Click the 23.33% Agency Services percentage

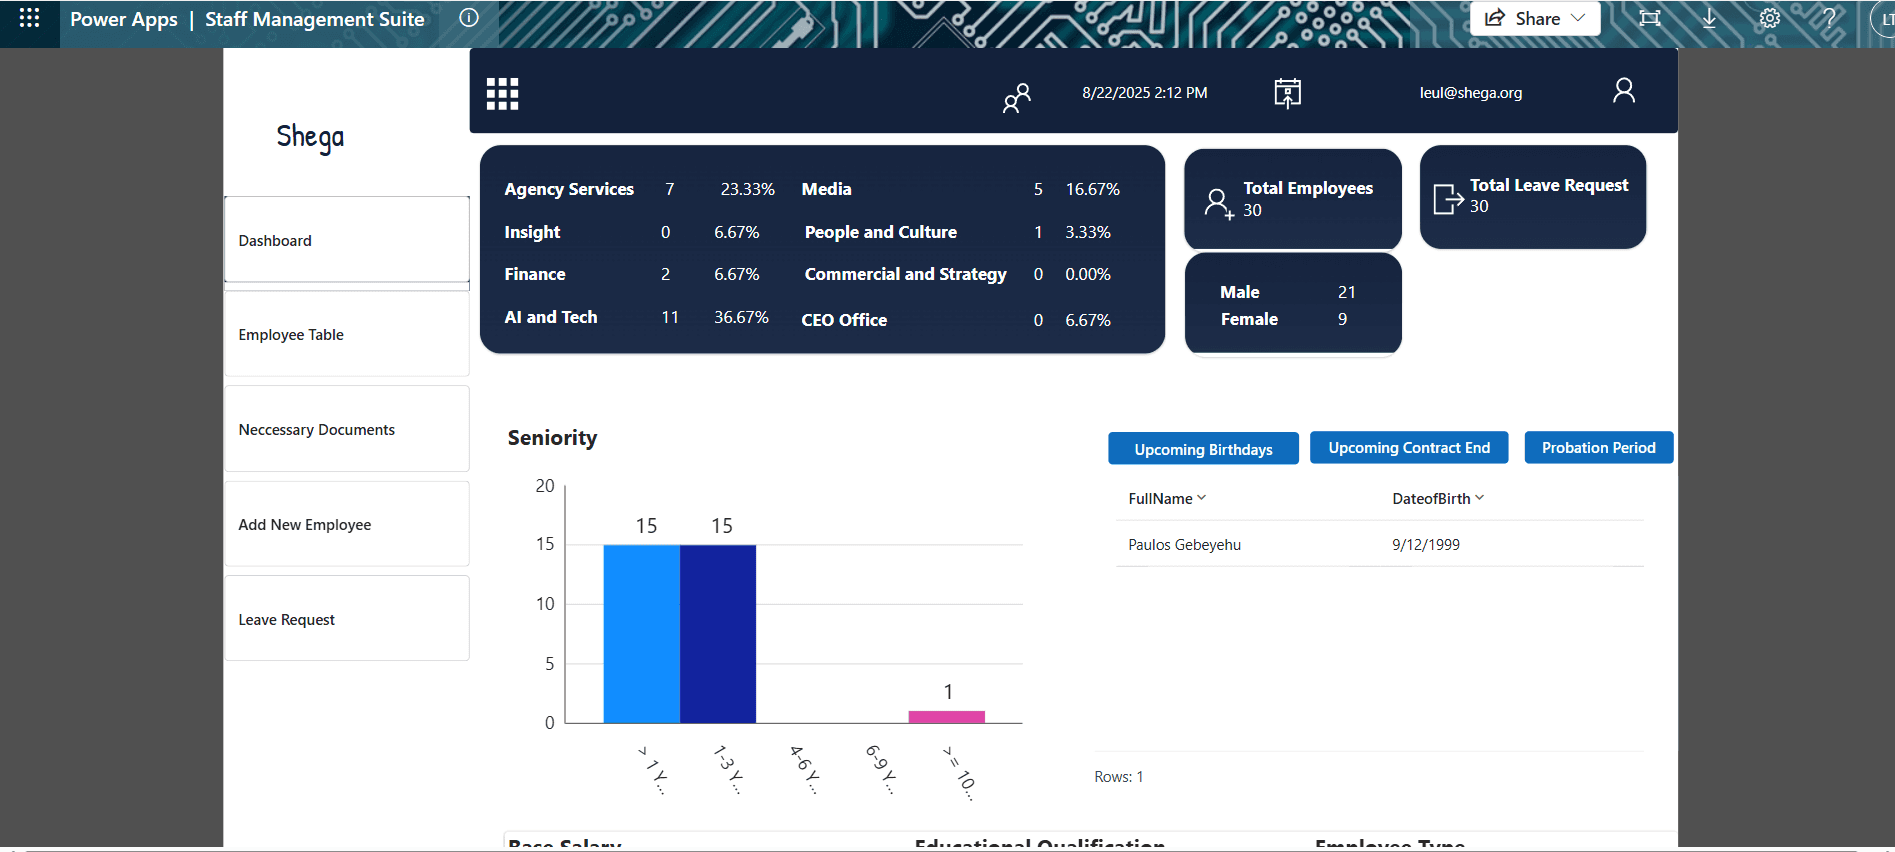[x=748, y=189]
